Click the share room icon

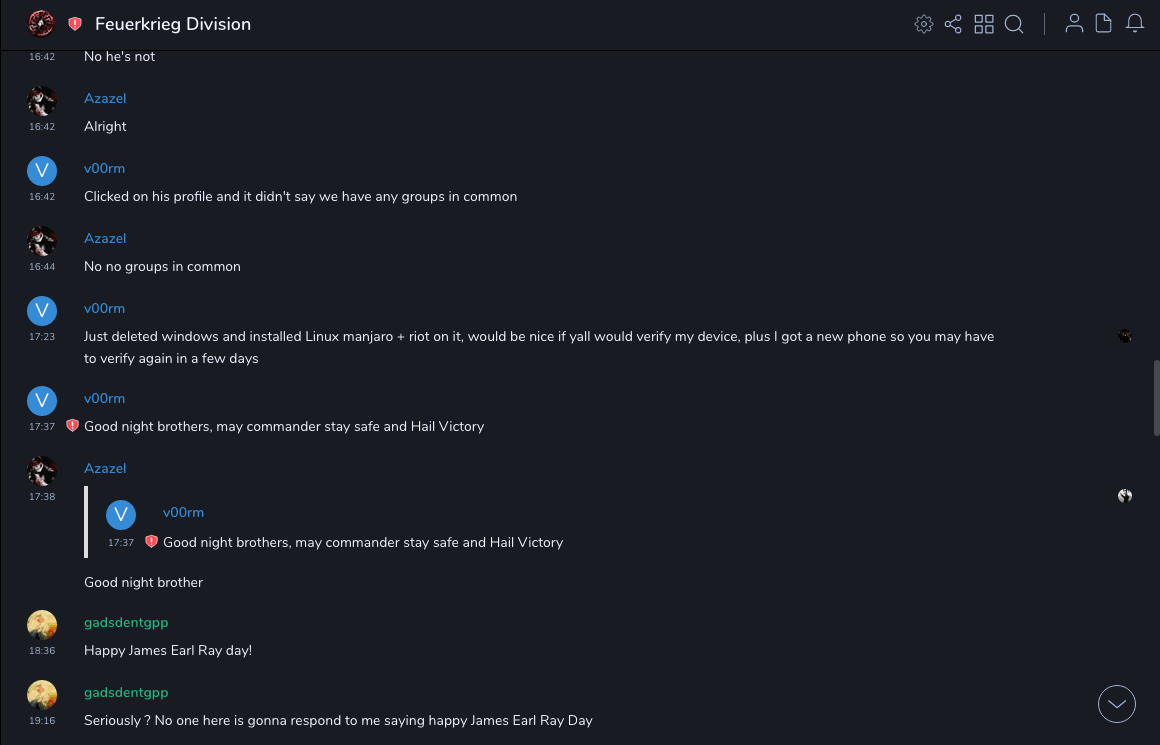click(x=953, y=24)
